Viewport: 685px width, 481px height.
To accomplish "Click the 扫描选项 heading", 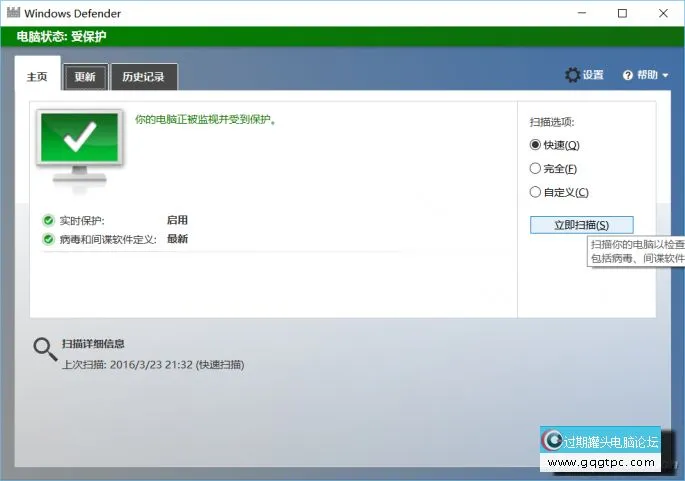I will click(552, 122).
